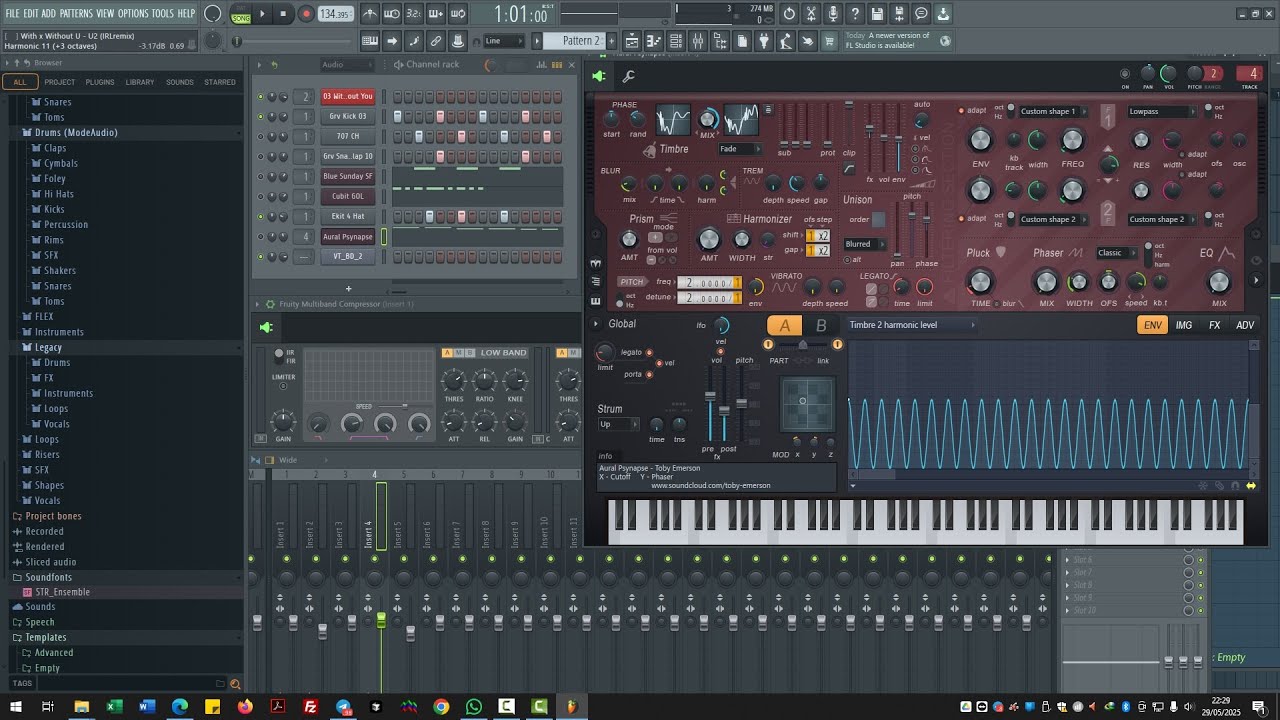This screenshot has height=720, width=1280.
Task: Toggle Pat/Song mode button
Action: pos(241,14)
